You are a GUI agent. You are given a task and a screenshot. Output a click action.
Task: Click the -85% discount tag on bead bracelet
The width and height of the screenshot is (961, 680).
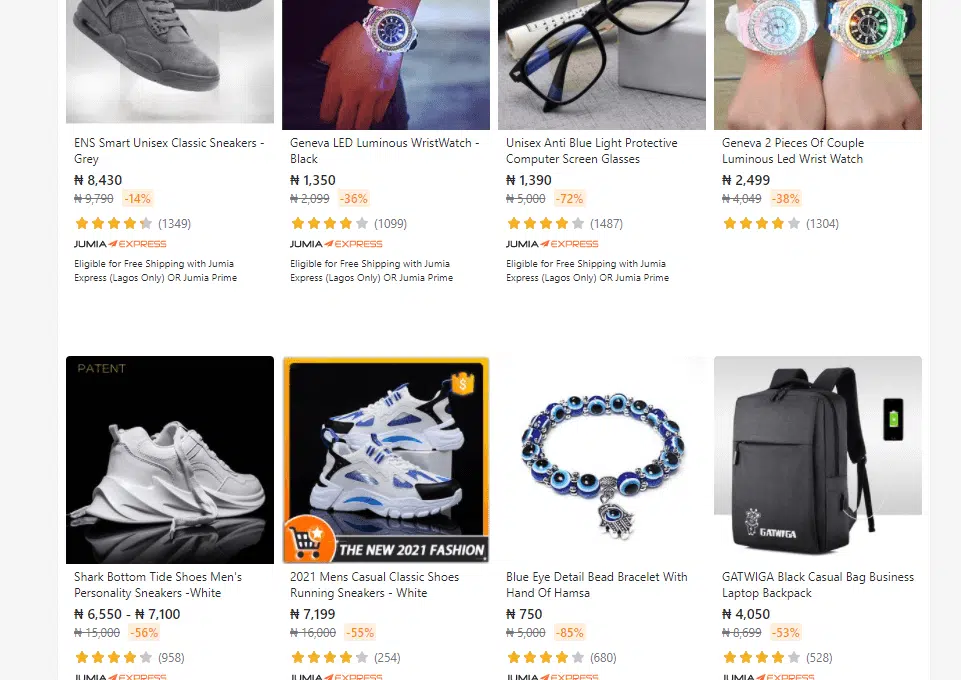(x=569, y=632)
